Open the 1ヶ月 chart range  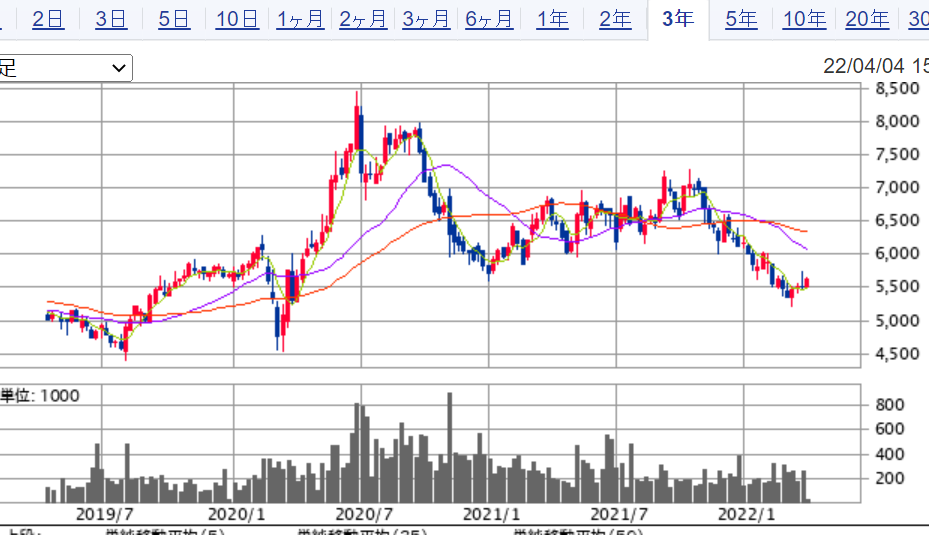tap(300, 20)
